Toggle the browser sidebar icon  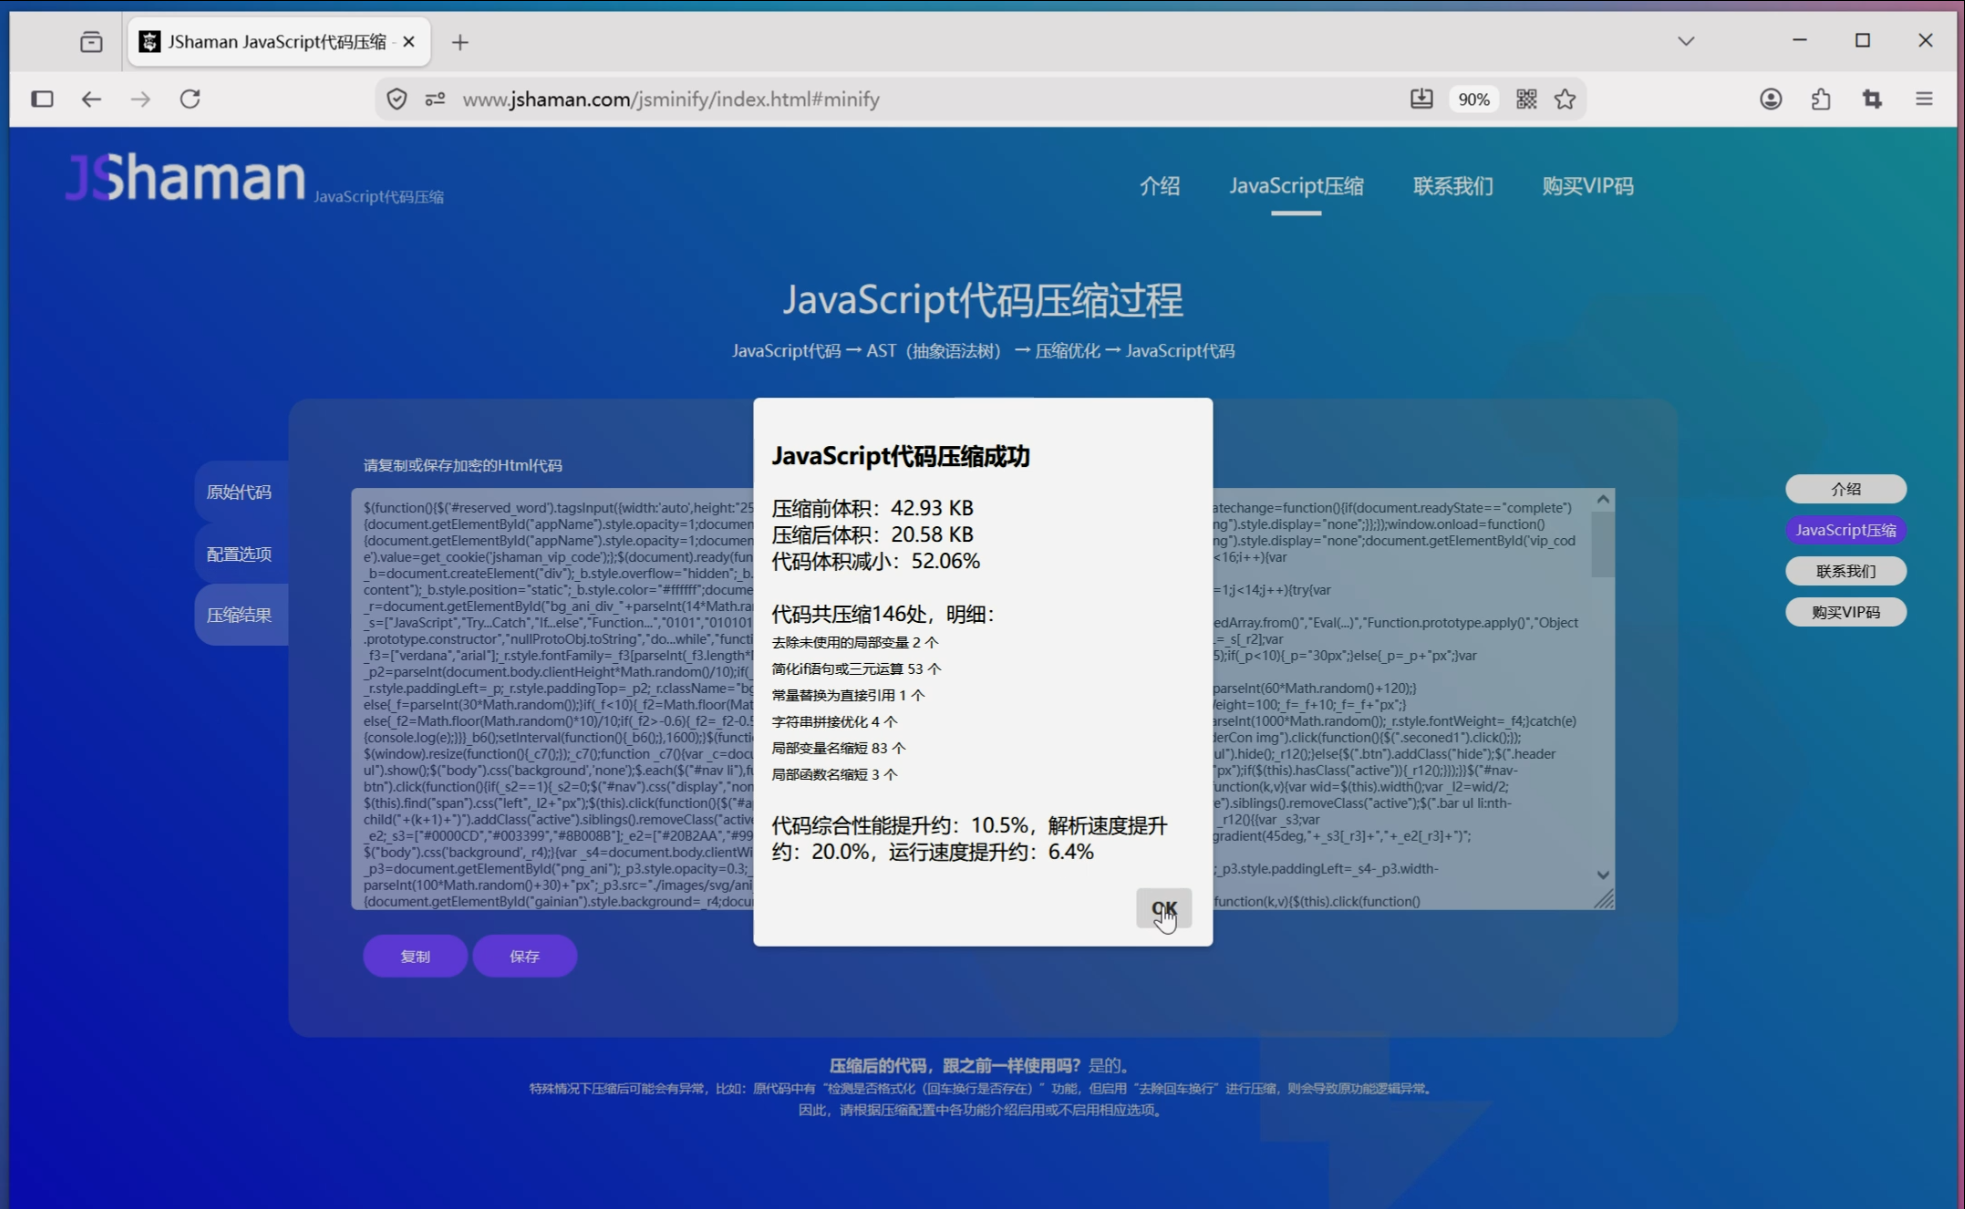coord(42,99)
